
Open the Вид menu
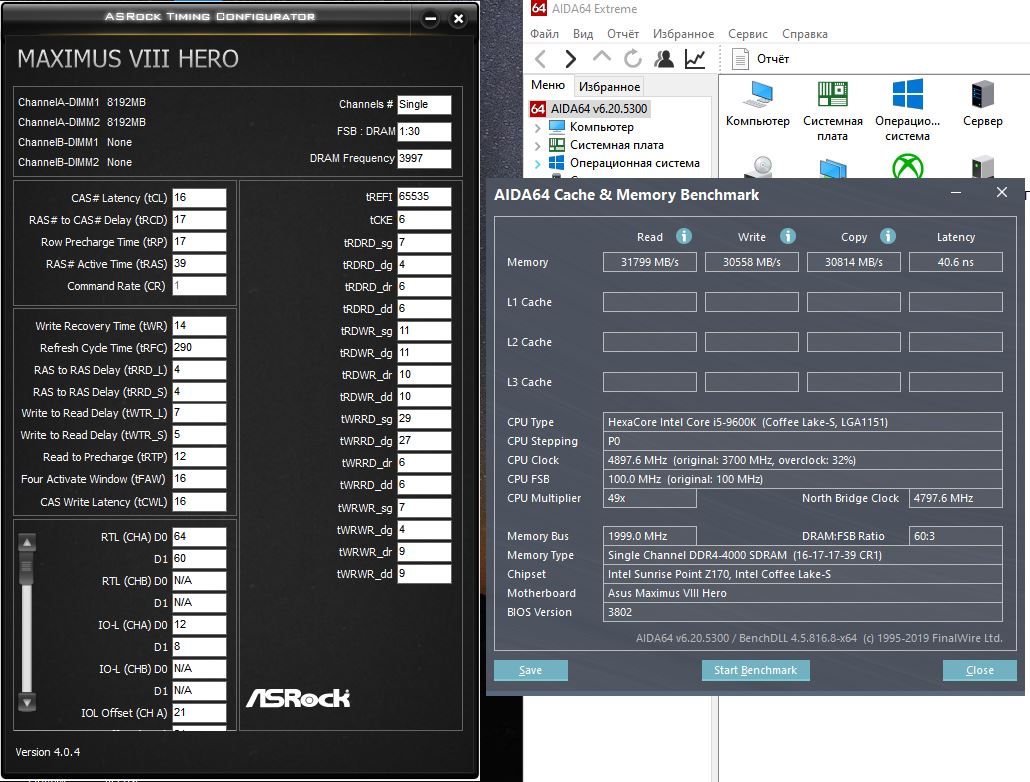[x=583, y=34]
